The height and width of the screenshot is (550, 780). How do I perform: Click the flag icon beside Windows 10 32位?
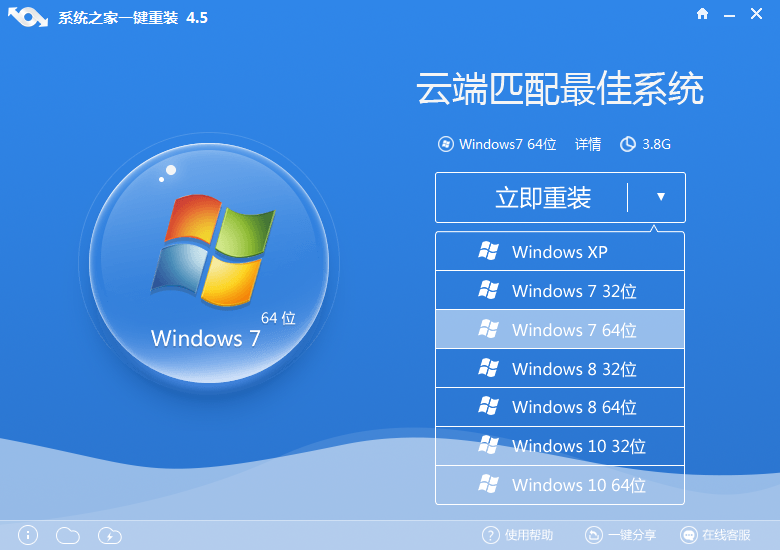point(488,445)
